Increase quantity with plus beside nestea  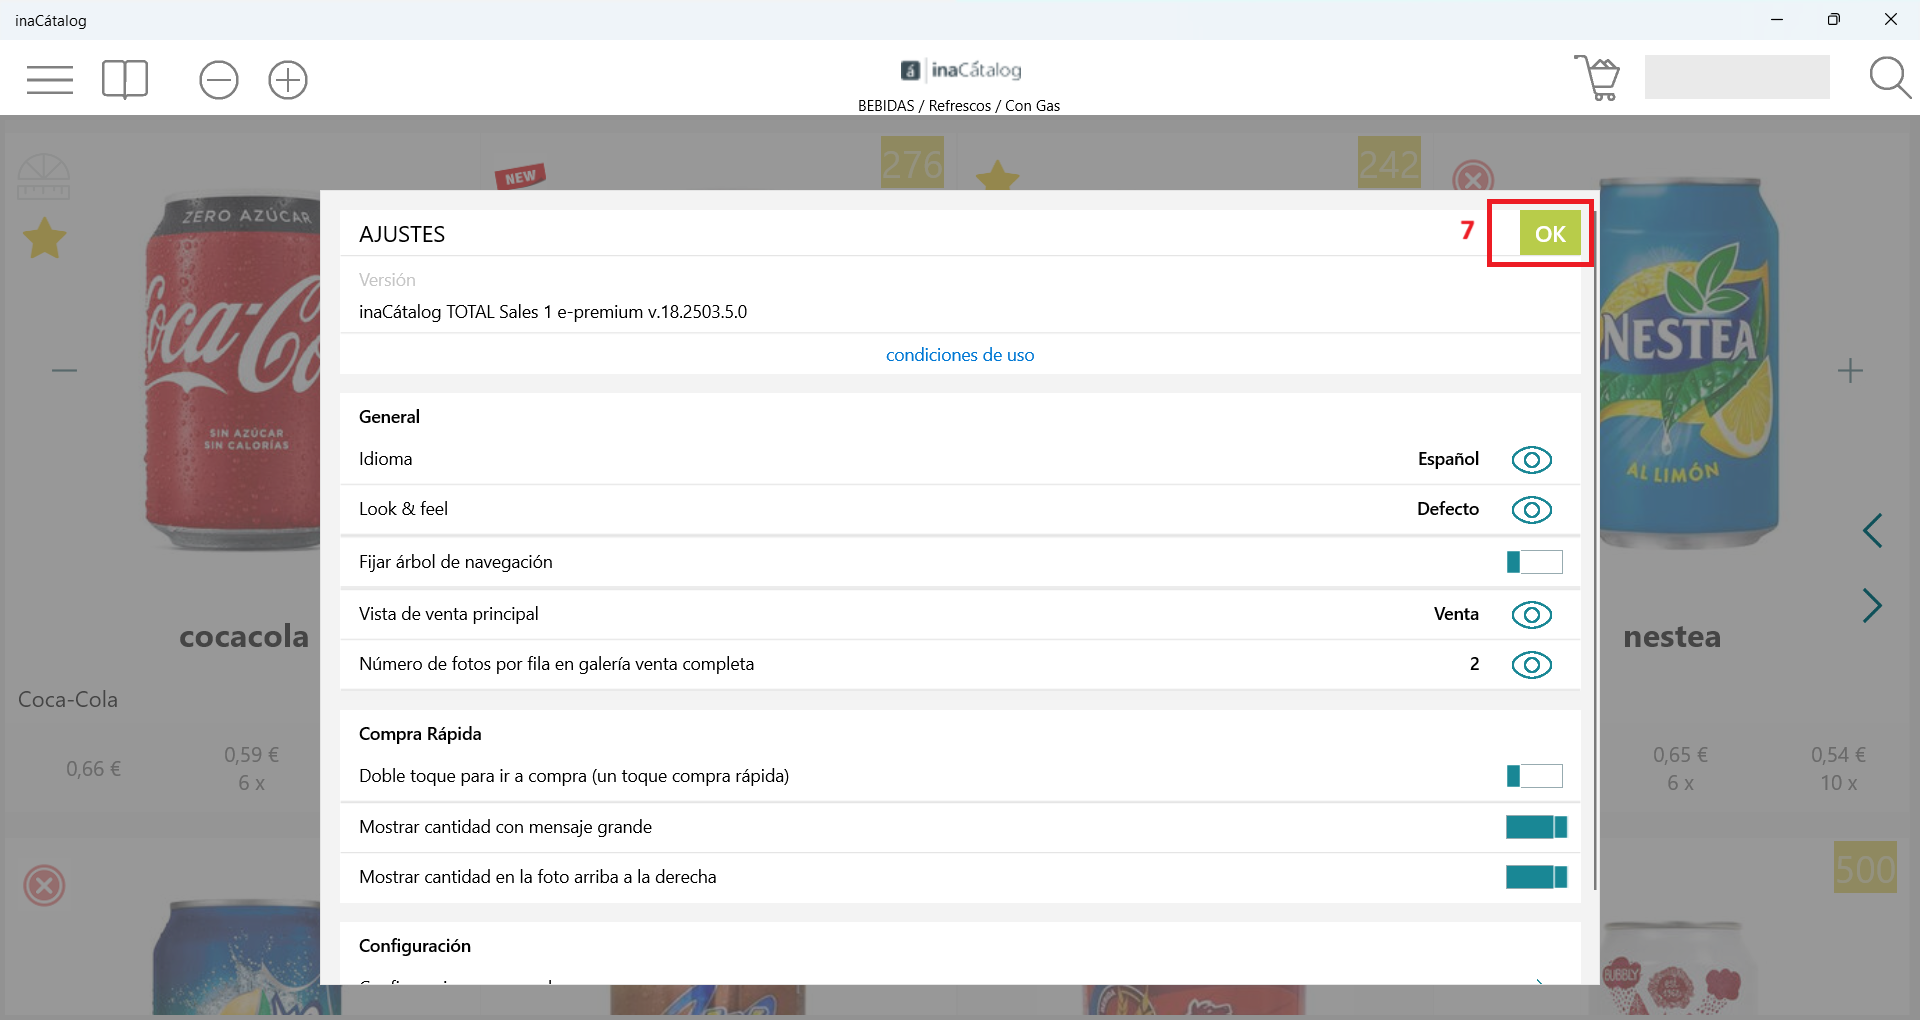point(1850,371)
